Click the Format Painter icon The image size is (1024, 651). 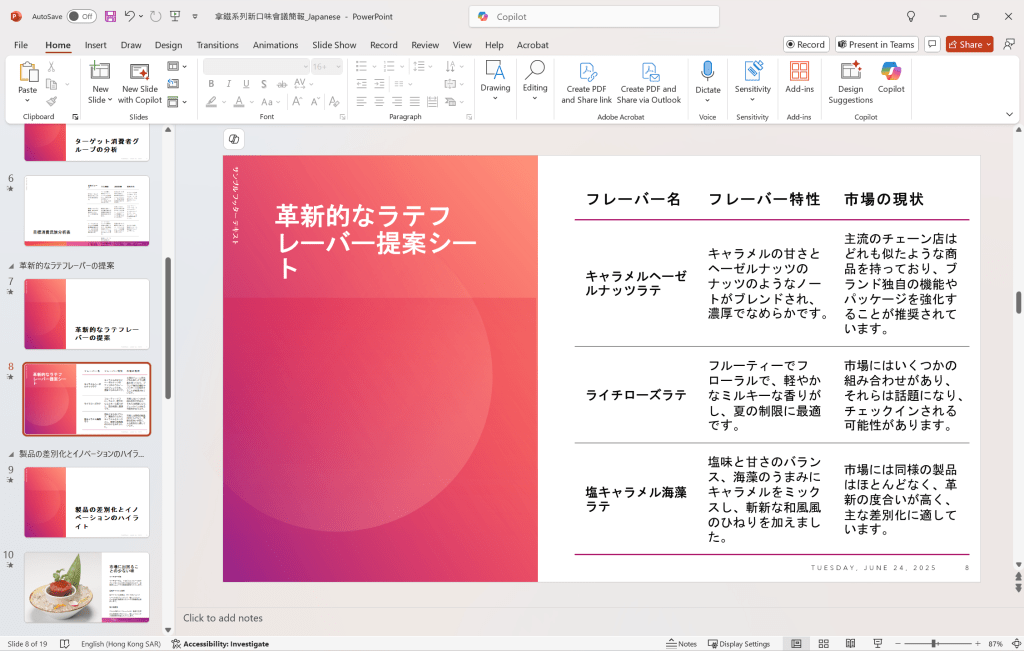pos(52,101)
